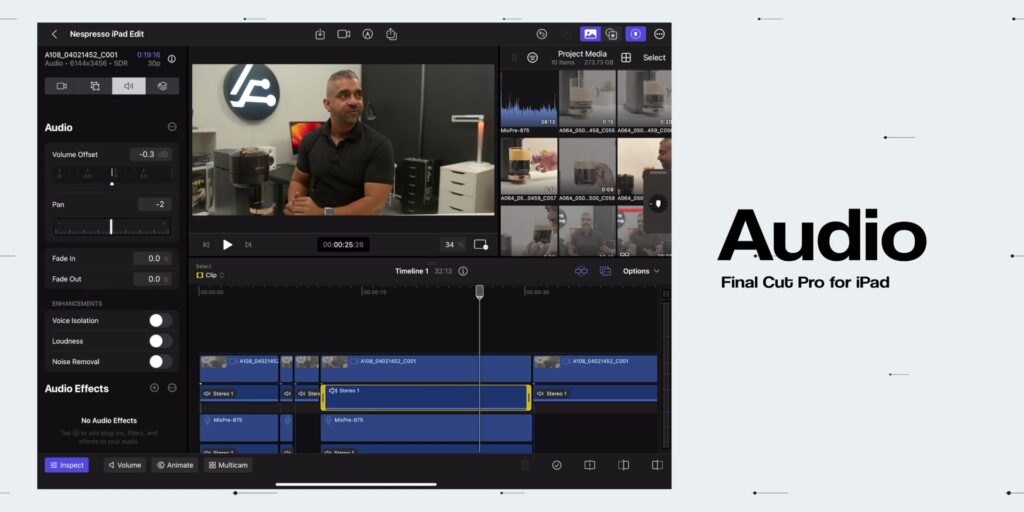Play the viewer preview
This screenshot has width=1024, height=512.
[227, 245]
